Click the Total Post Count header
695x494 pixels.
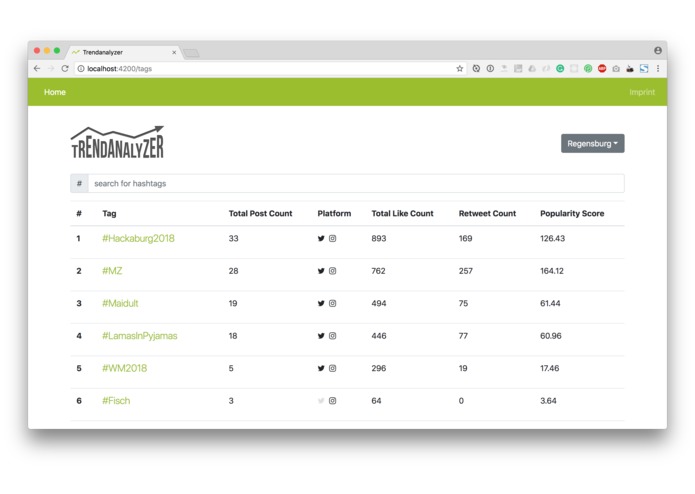(261, 214)
